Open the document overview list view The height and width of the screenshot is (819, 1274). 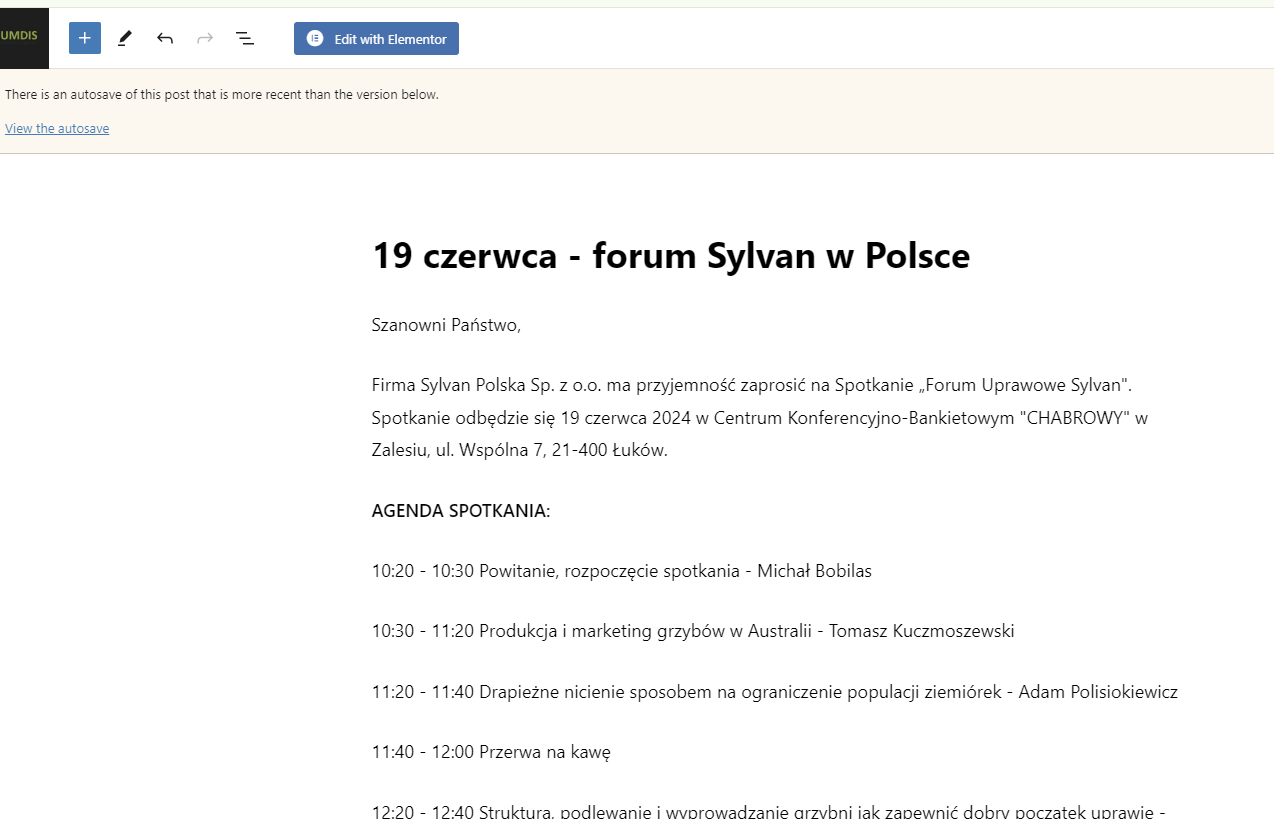pyautogui.click(x=245, y=38)
